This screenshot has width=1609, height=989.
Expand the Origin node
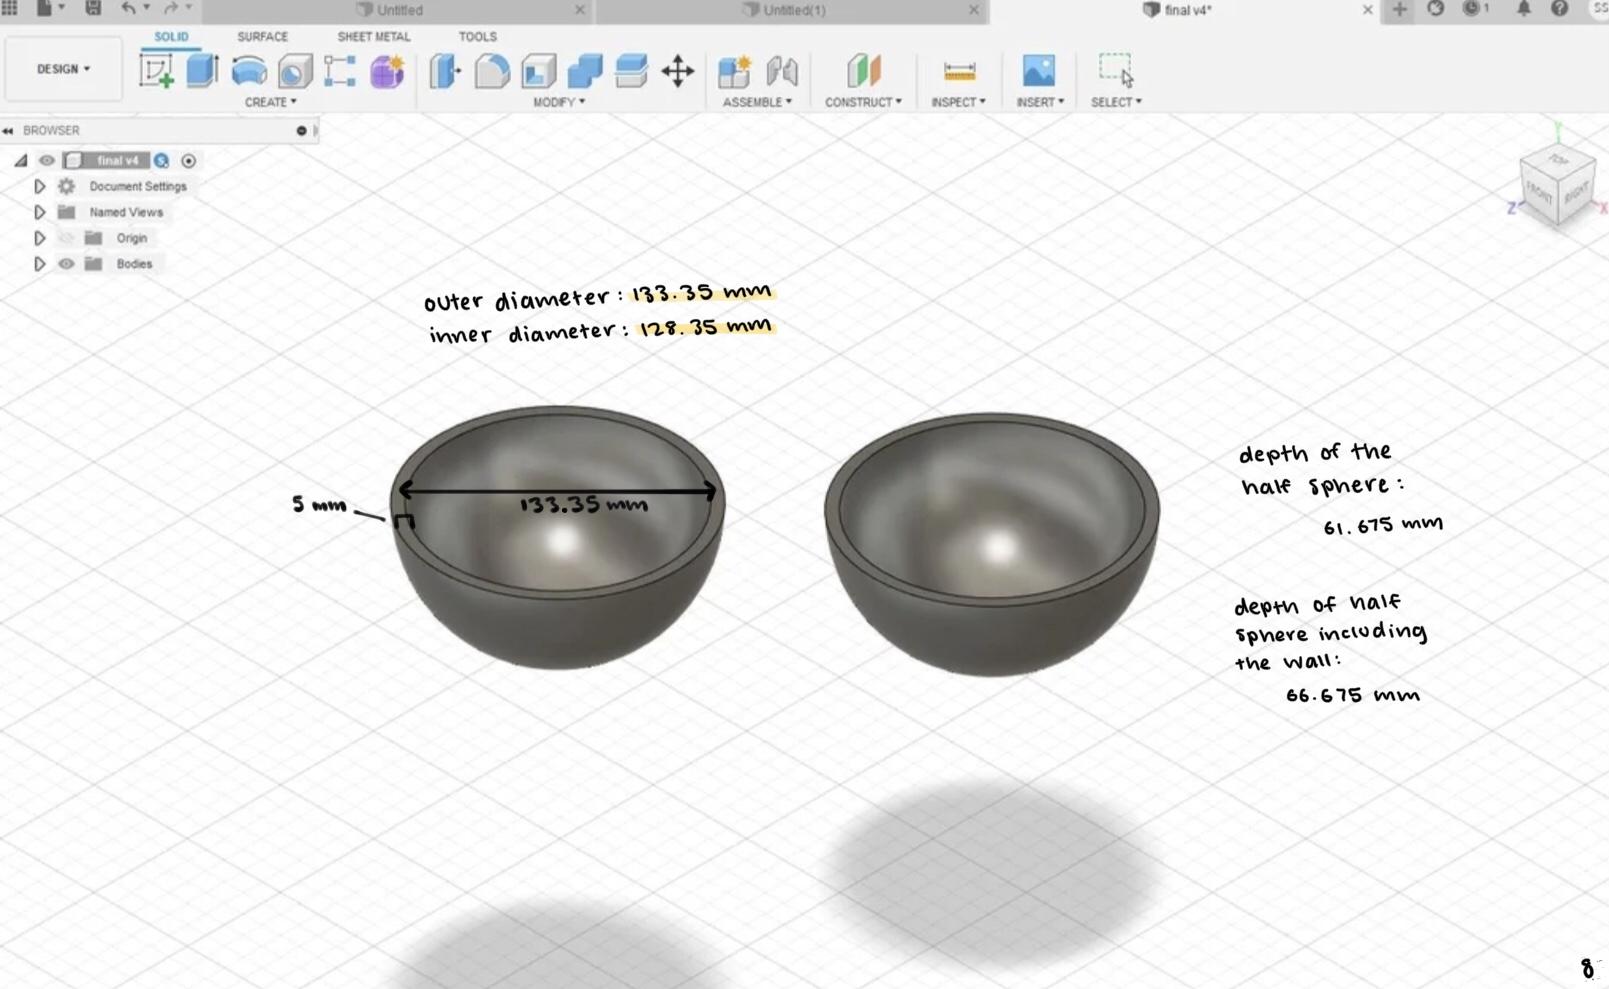click(39, 238)
